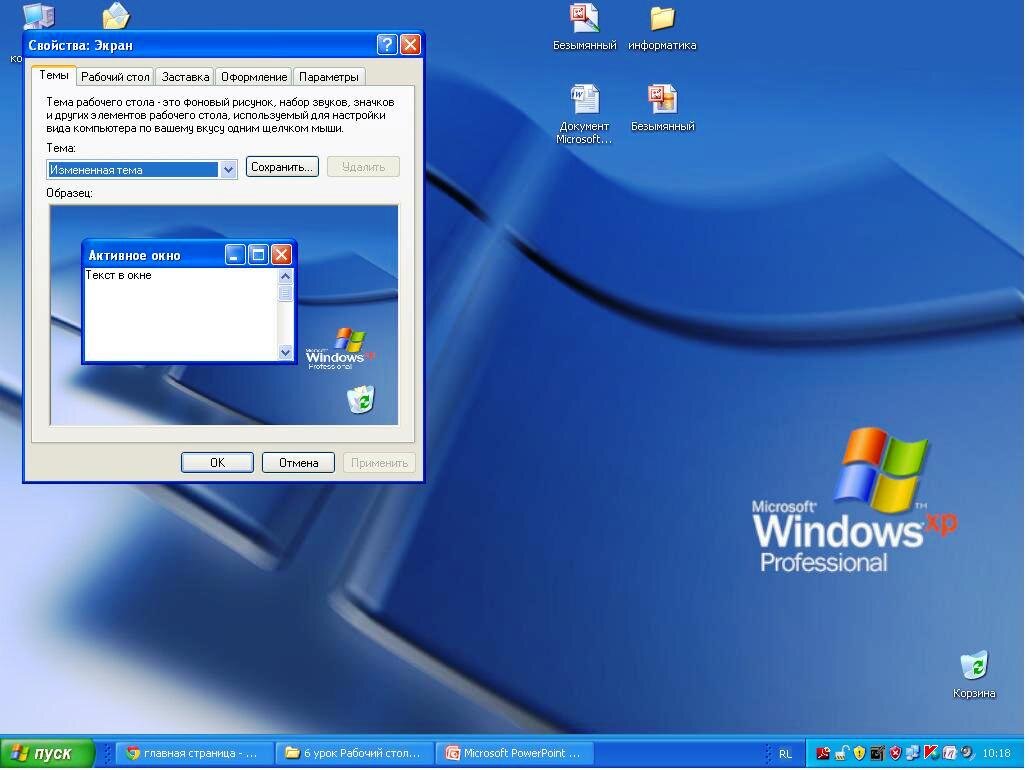The image size is (1029, 770).
Task: Switch to the Оформление tab
Action: 254,77
